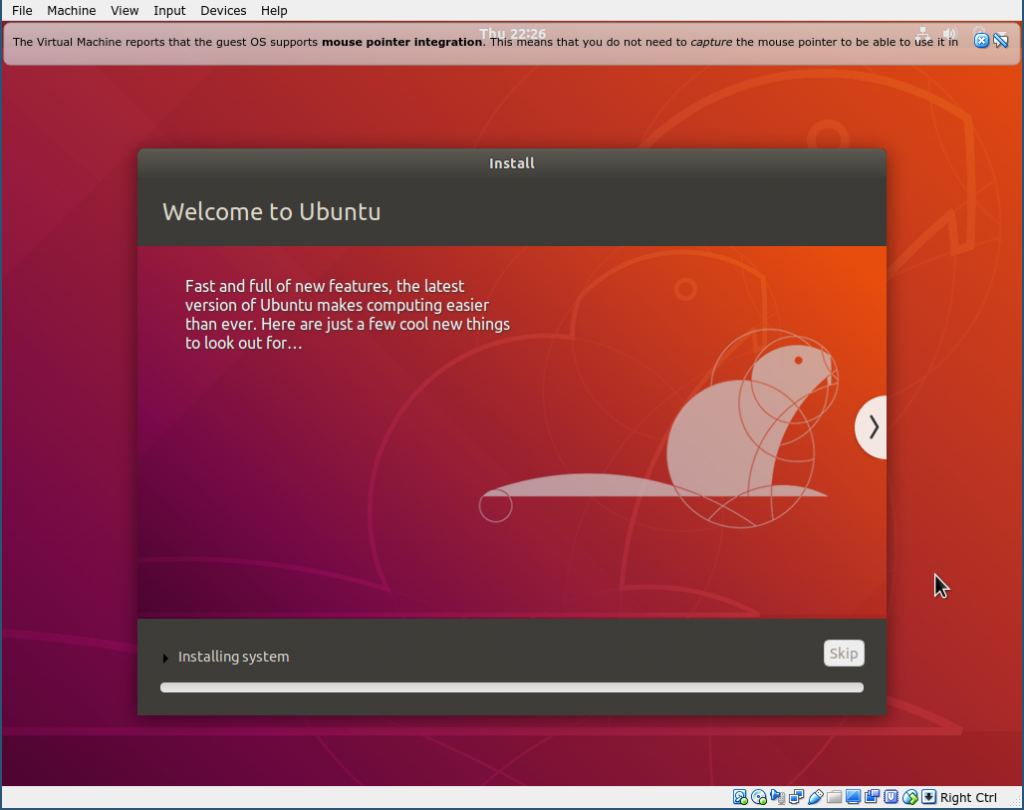Open the Machine menu
This screenshot has width=1024, height=810.
click(x=71, y=10)
